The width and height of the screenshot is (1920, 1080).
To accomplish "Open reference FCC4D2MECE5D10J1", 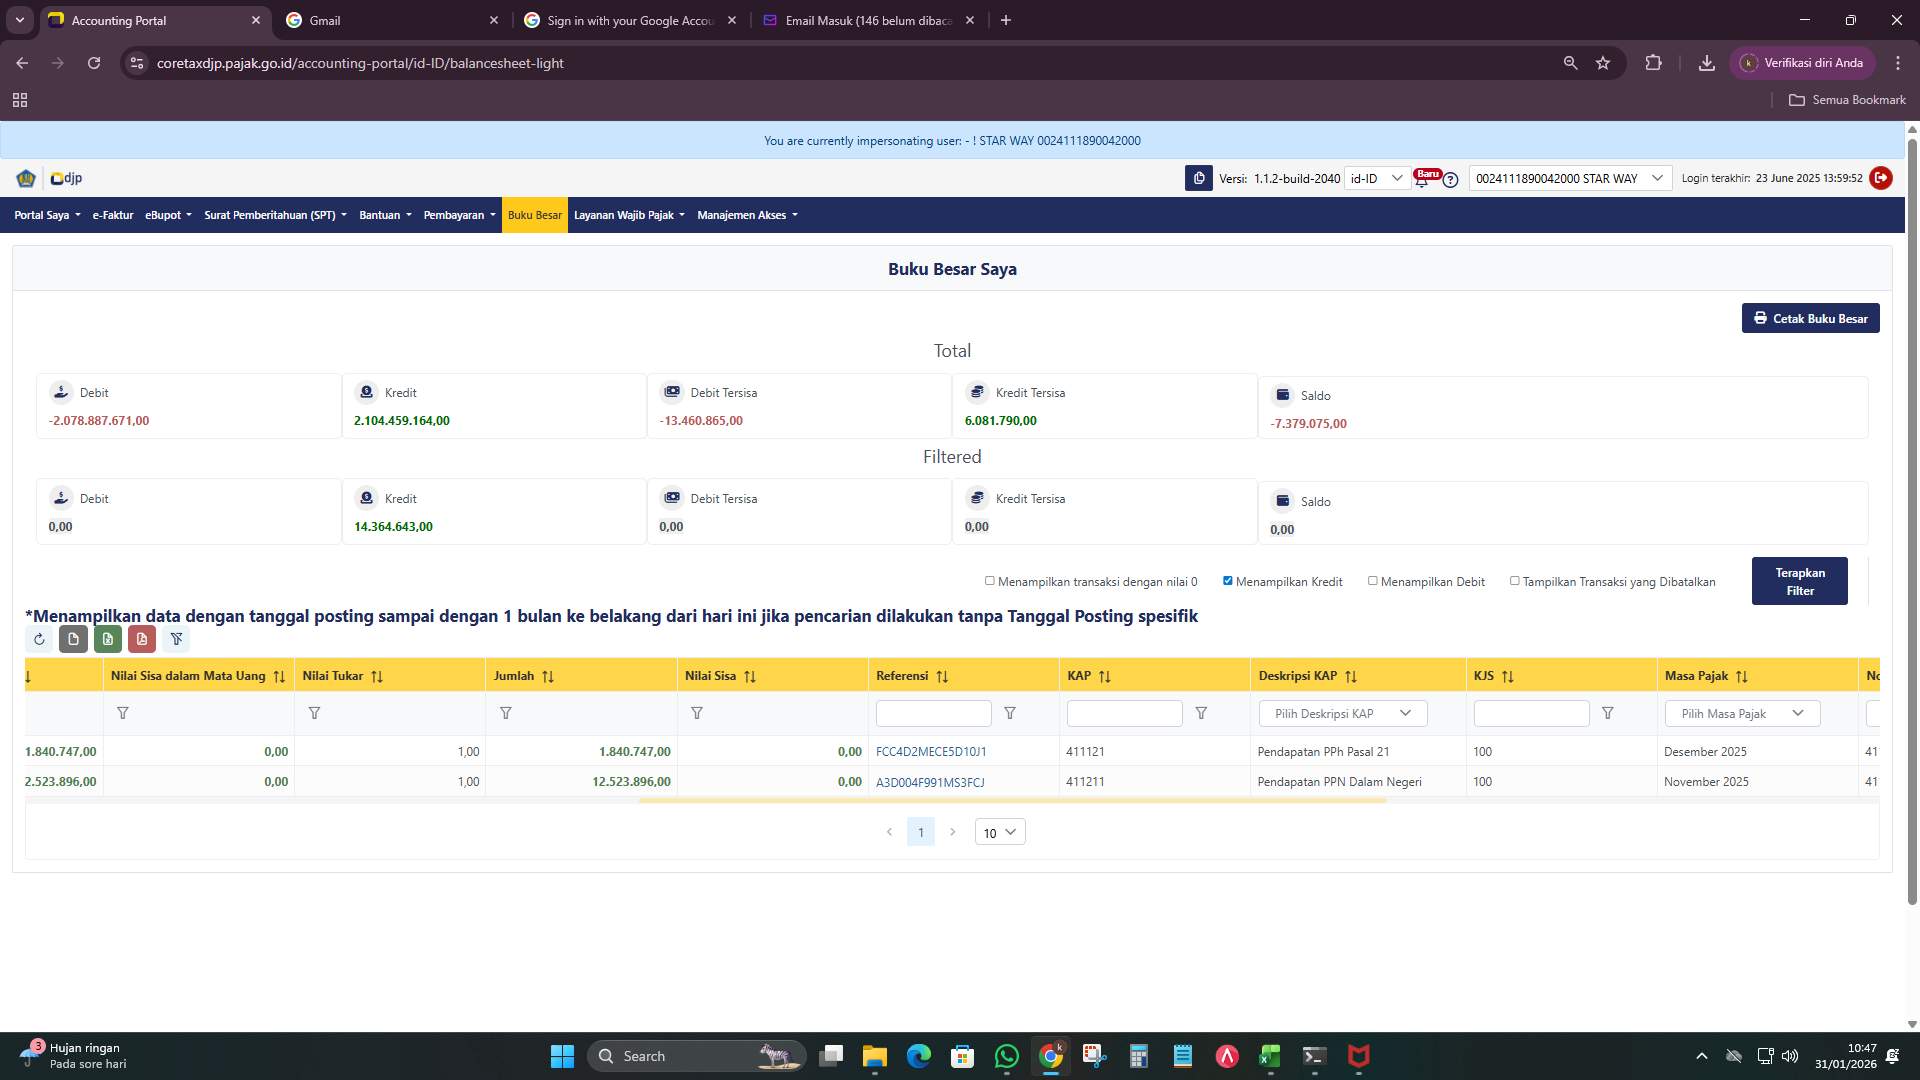I will (x=930, y=751).
